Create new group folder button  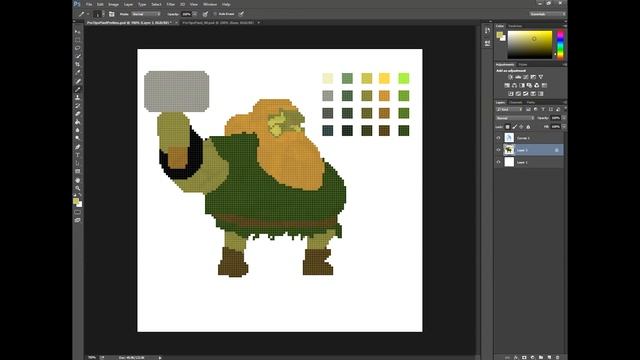coord(541,357)
